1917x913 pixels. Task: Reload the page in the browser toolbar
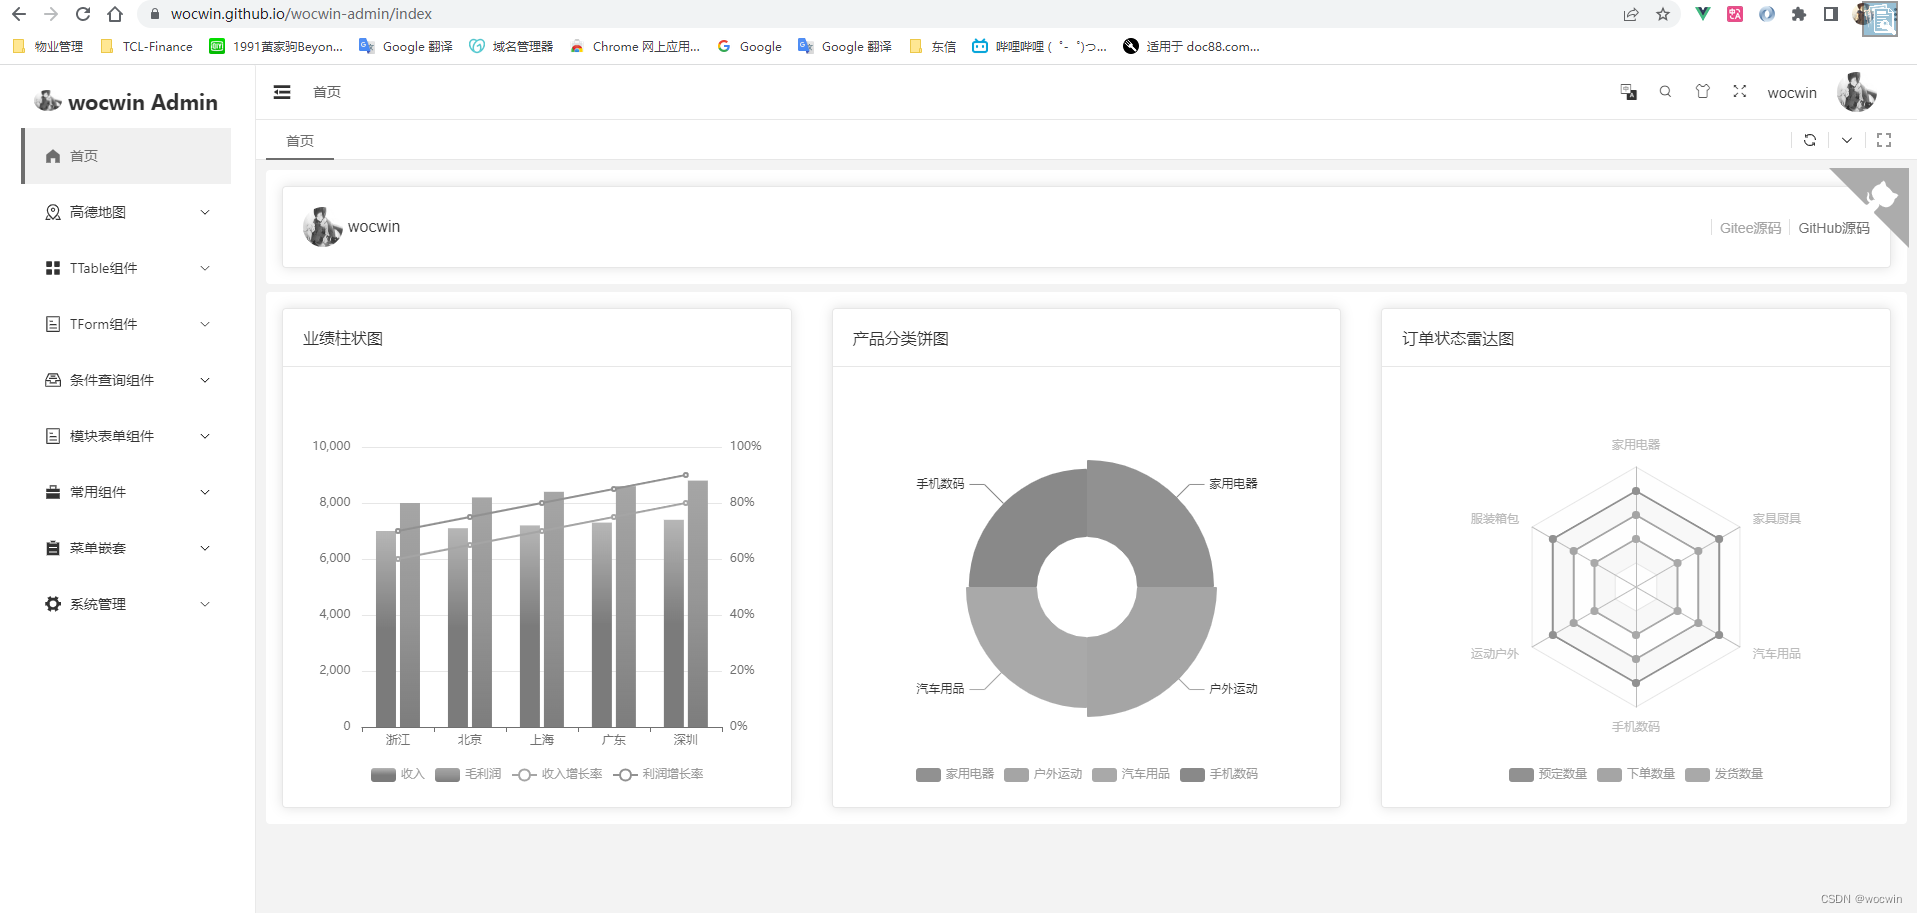83,14
